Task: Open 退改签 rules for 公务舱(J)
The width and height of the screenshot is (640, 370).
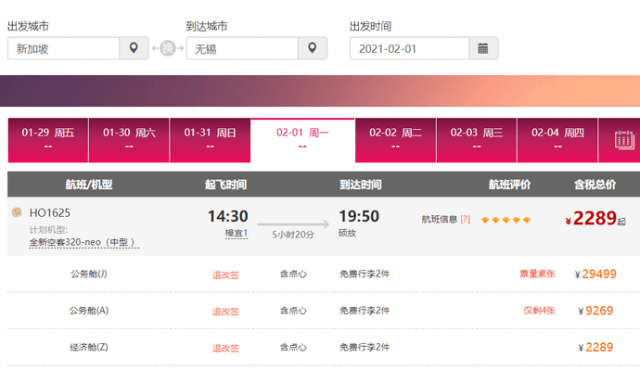Action: coord(225,275)
